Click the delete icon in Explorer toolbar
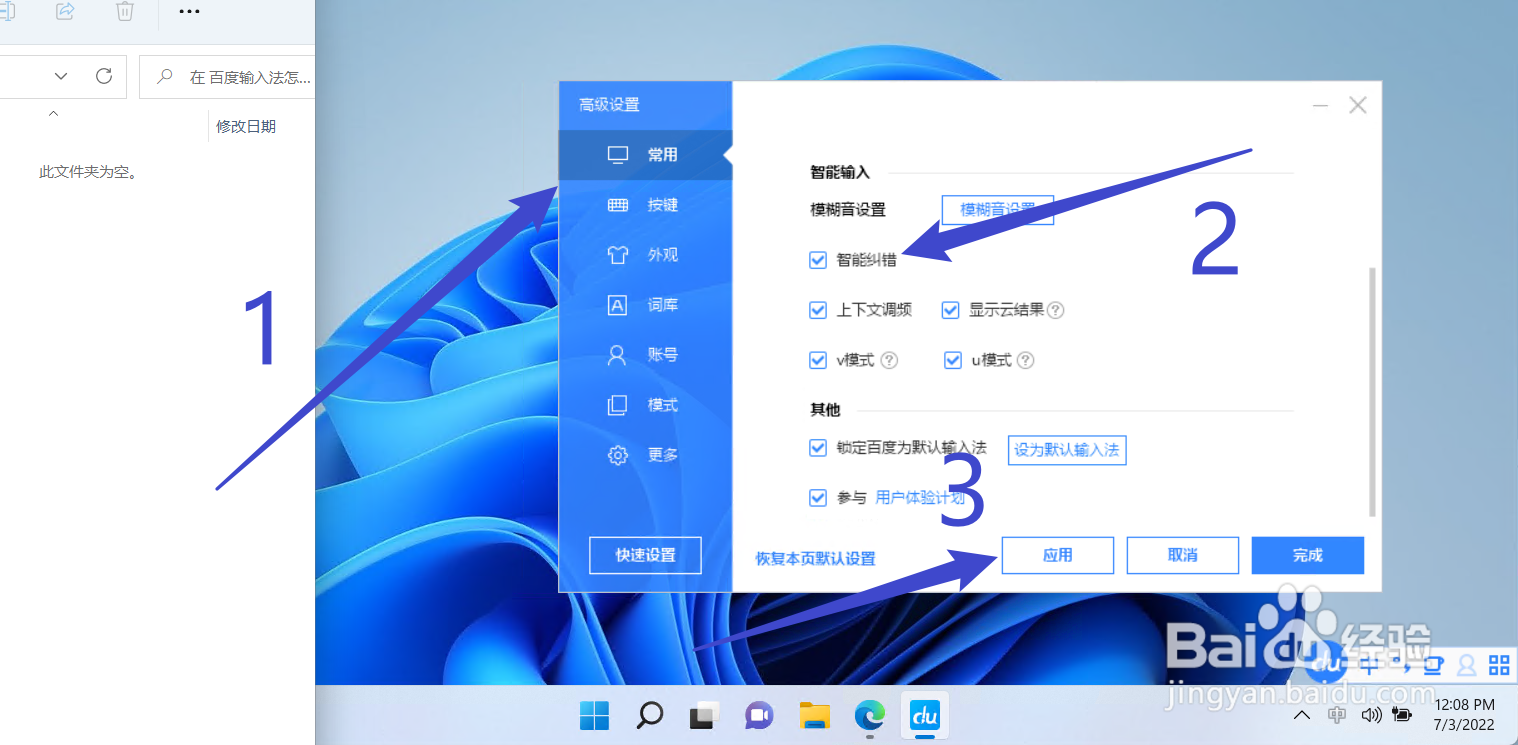The image size is (1518, 745). click(124, 12)
